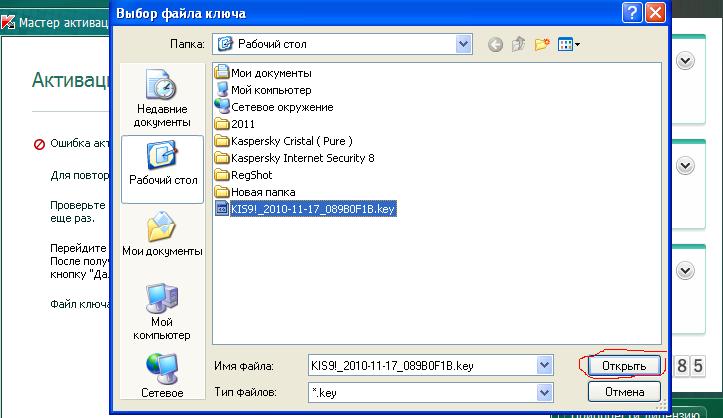The width and height of the screenshot is (723, 418).
Task: Open the View menu button
Action: [x=569, y=45]
